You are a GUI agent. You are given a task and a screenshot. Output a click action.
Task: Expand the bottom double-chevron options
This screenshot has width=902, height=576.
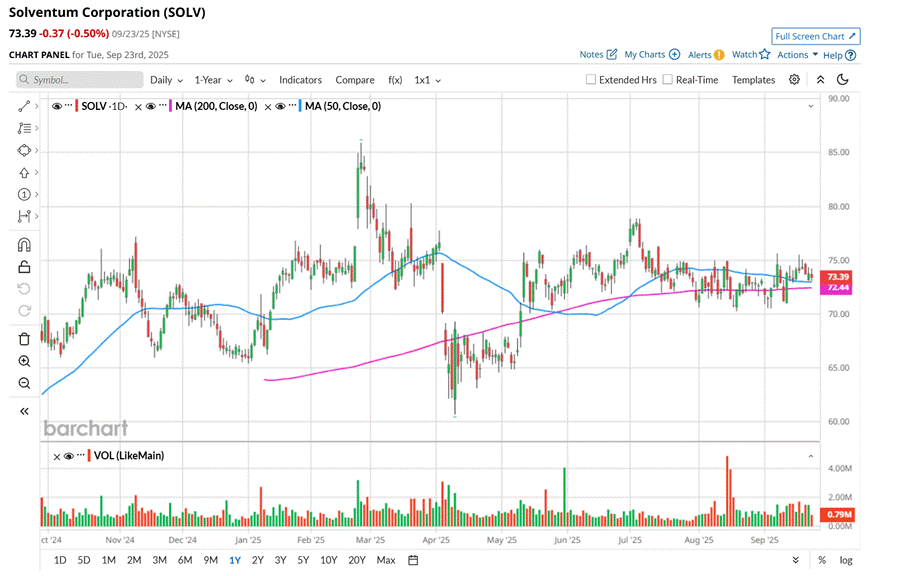point(796,560)
